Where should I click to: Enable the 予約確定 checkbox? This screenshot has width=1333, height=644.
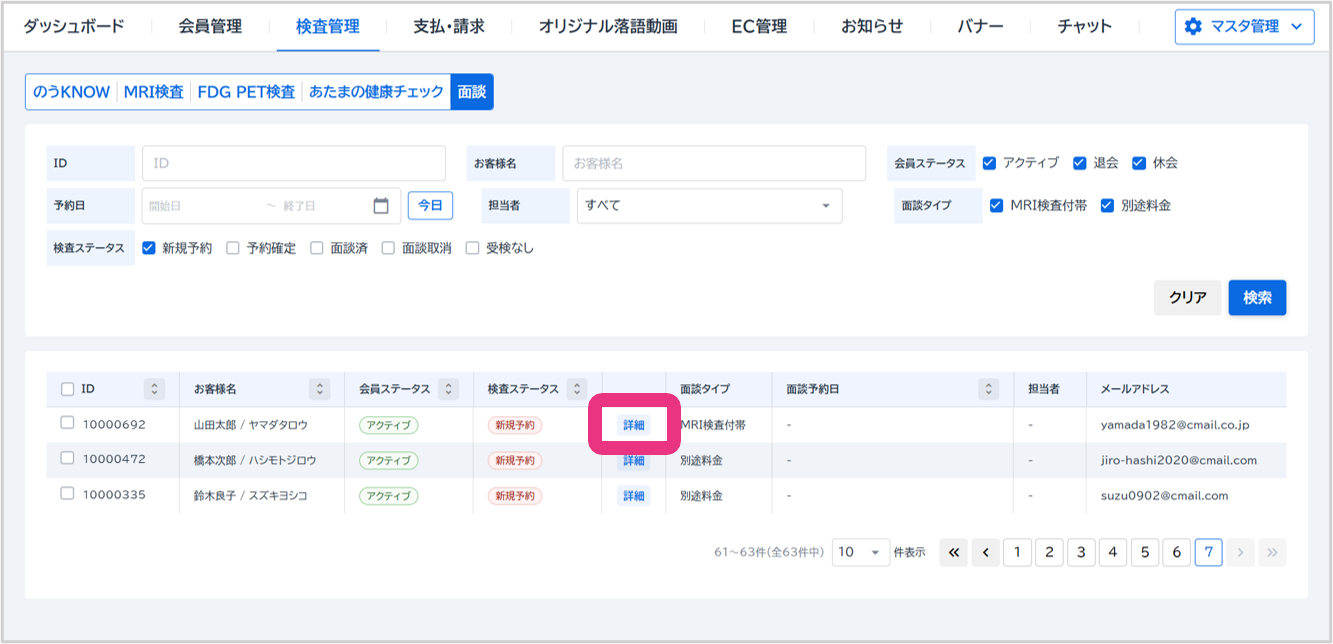(233, 248)
